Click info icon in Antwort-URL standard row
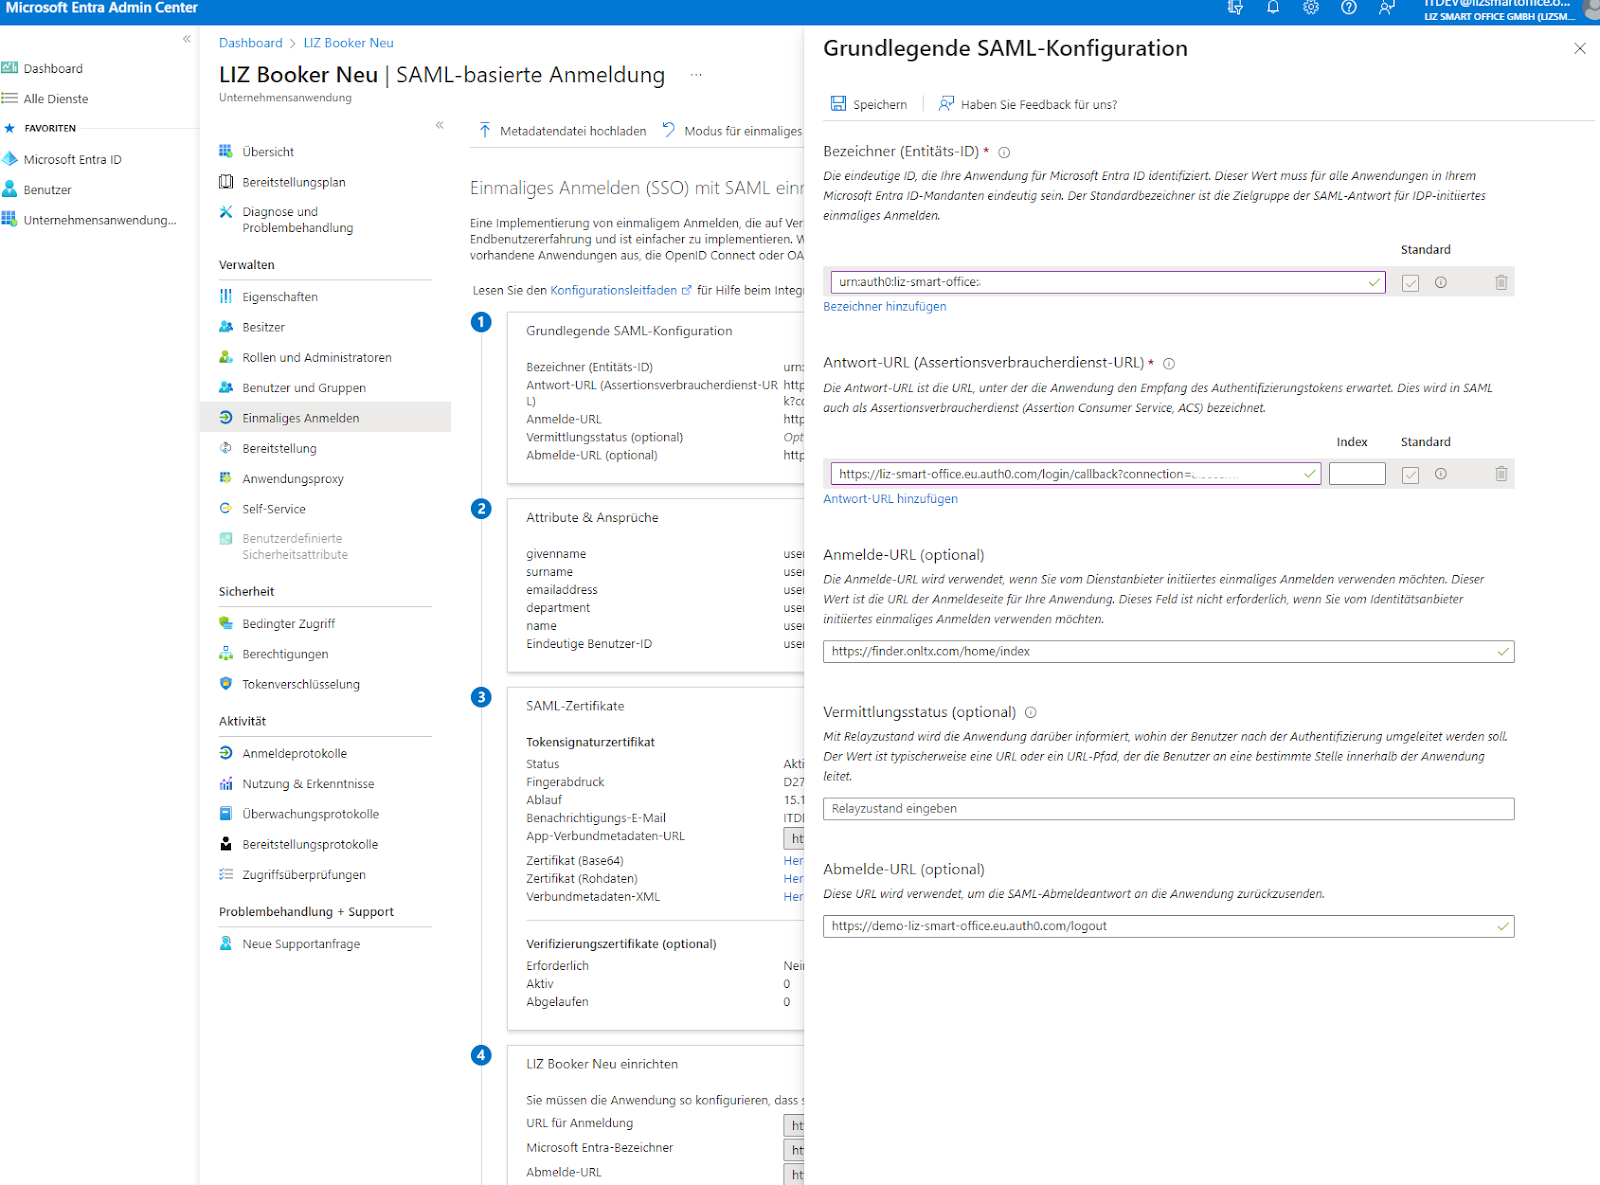 [1441, 474]
